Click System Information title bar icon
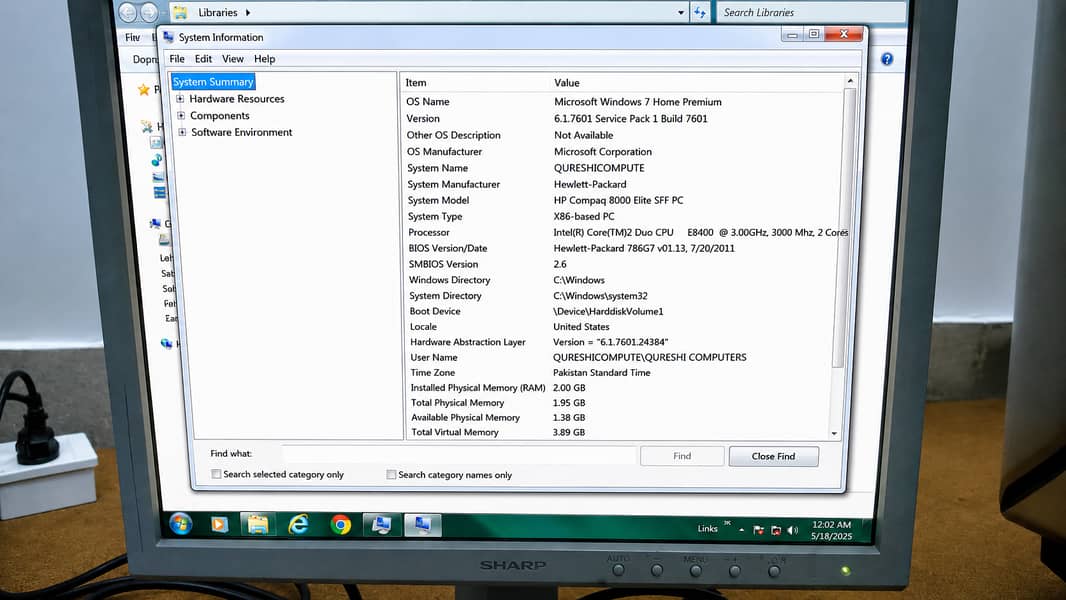The height and width of the screenshot is (600, 1066). (169, 37)
